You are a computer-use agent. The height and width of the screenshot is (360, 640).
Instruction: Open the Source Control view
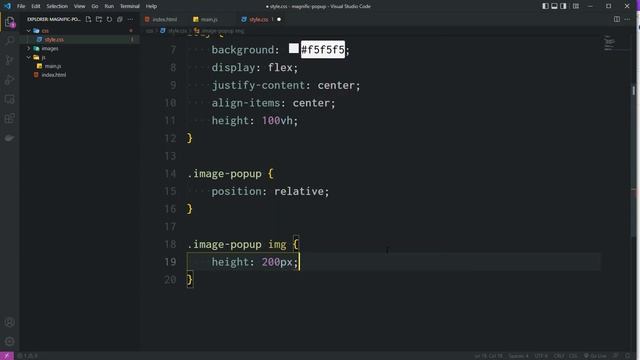(x=9, y=60)
